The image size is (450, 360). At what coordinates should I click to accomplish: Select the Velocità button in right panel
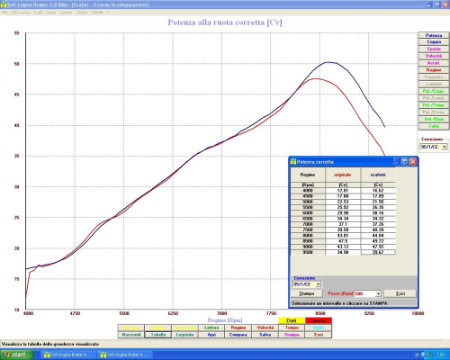click(433, 56)
